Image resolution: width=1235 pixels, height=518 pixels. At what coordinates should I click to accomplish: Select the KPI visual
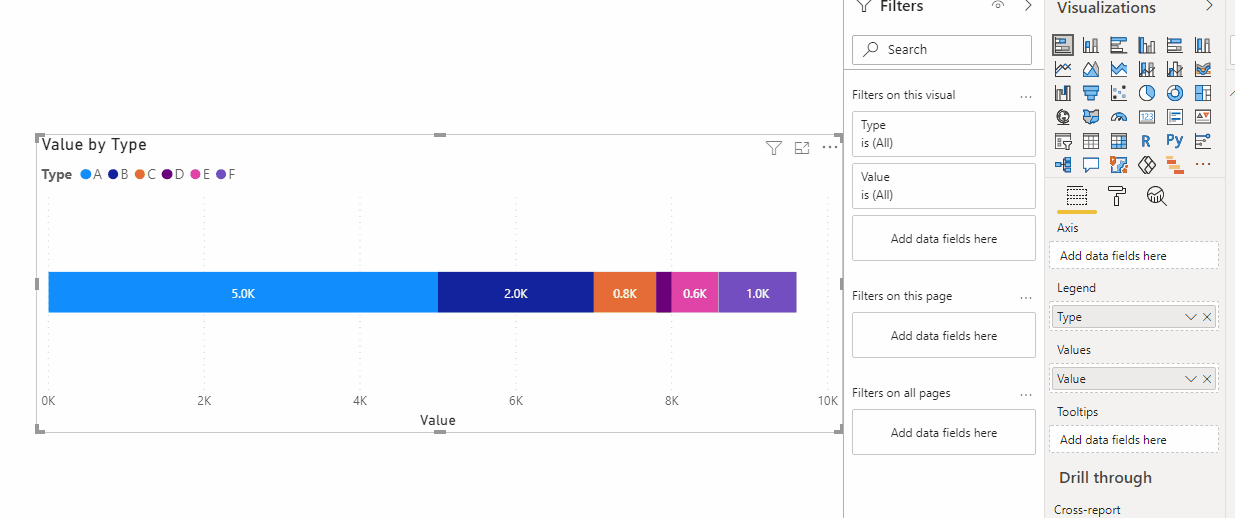tap(1203, 117)
